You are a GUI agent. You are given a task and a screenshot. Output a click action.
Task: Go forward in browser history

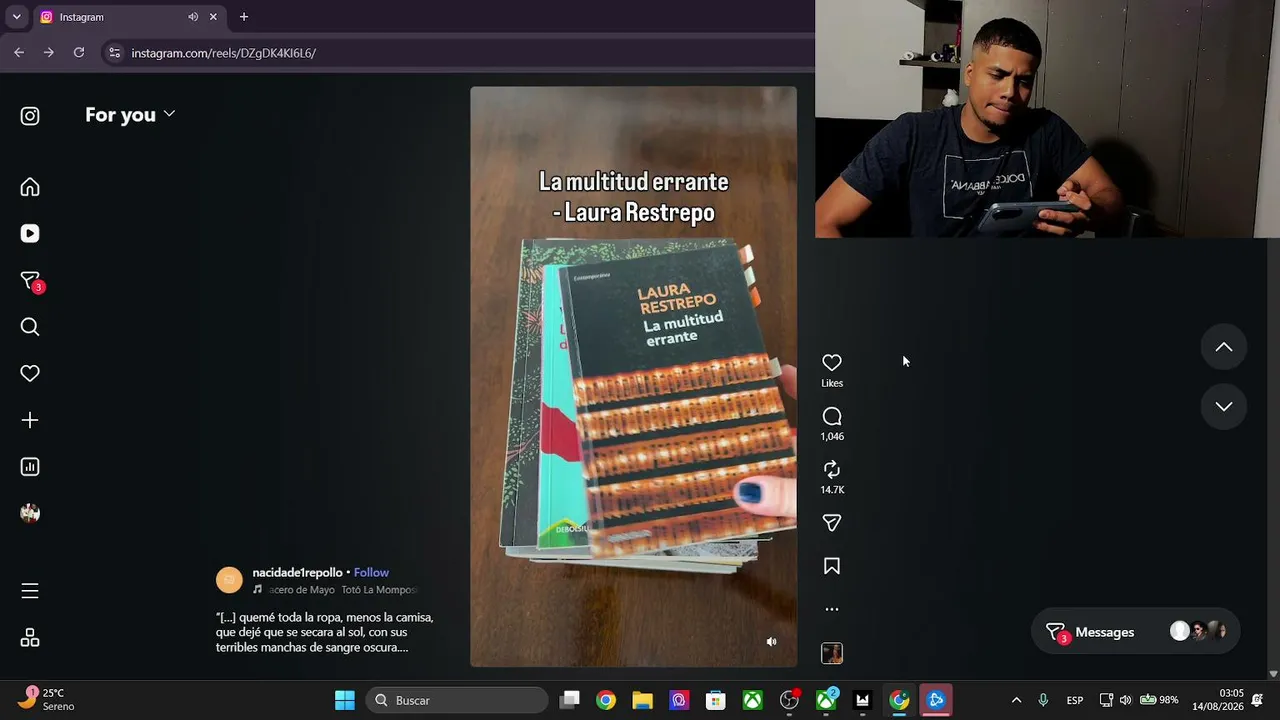pyautogui.click(x=49, y=53)
